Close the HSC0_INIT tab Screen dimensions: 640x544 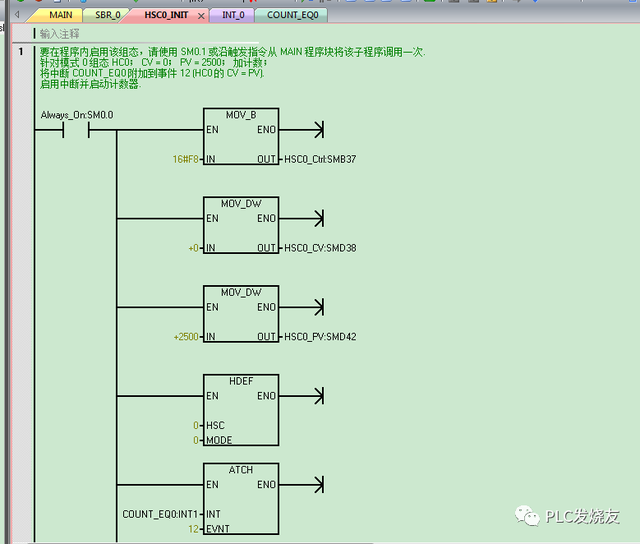pyautogui.click(x=202, y=16)
